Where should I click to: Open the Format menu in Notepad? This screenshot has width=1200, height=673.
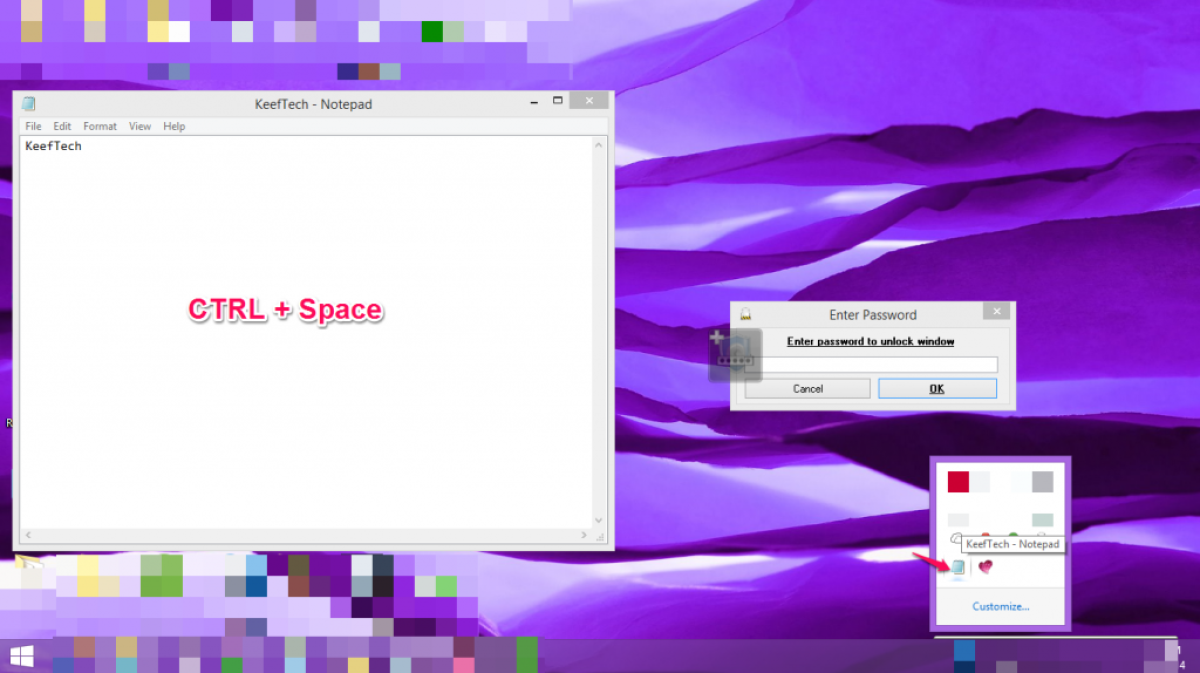click(x=100, y=126)
